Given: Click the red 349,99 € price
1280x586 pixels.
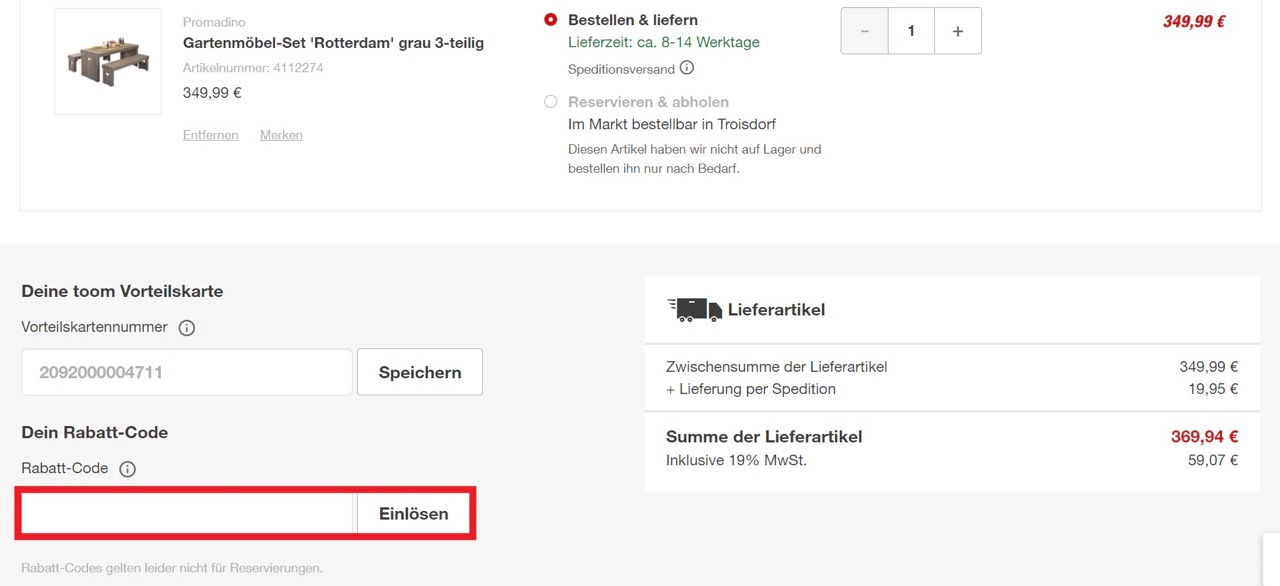Looking at the screenshot, I should pos(1193,20).
